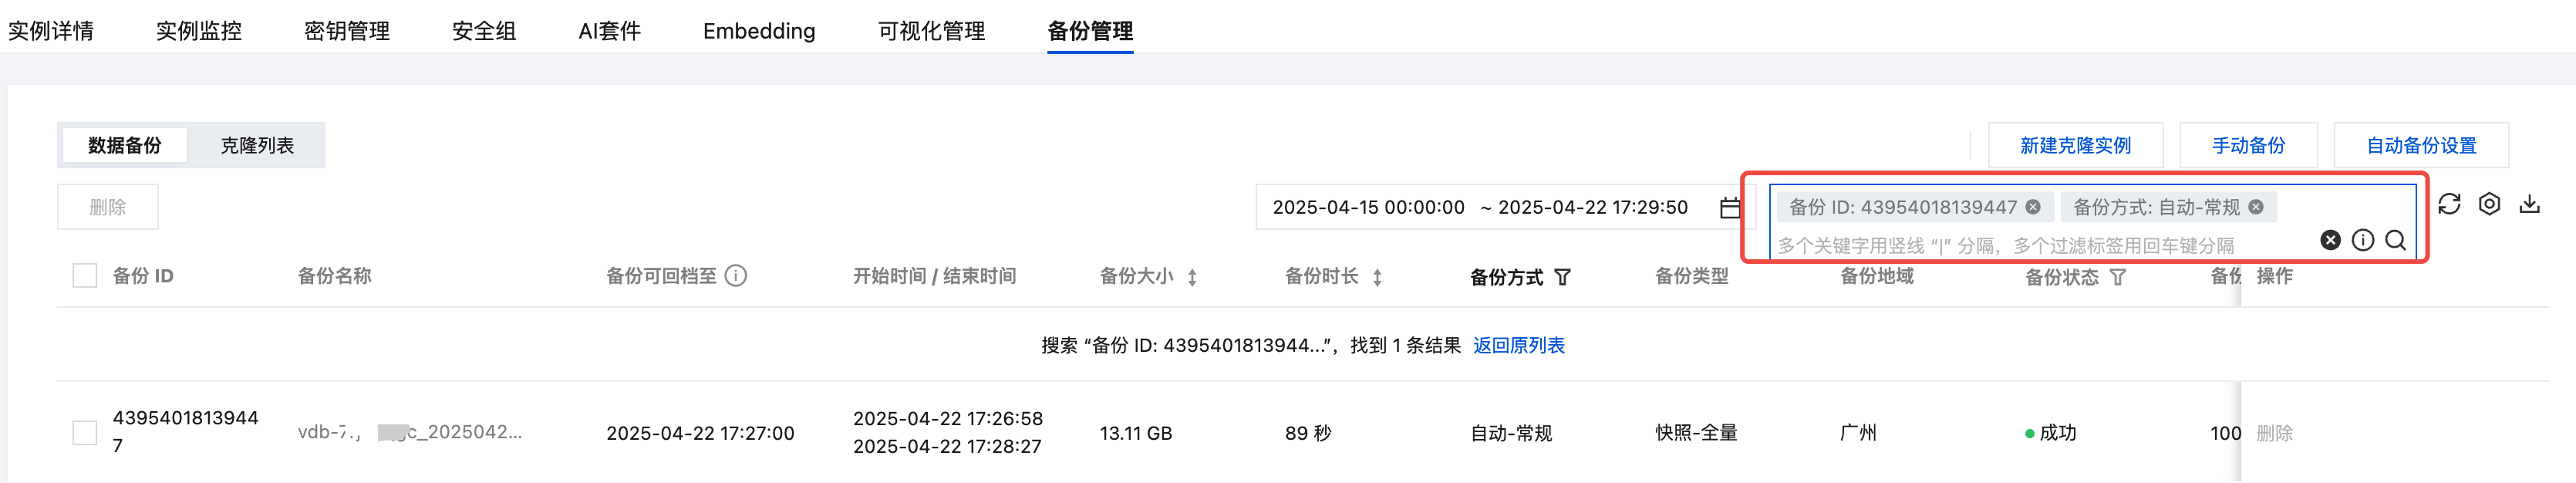Click the refresh list icon
Viewport: 2576px width, 483px height.
coord(2449,204)
